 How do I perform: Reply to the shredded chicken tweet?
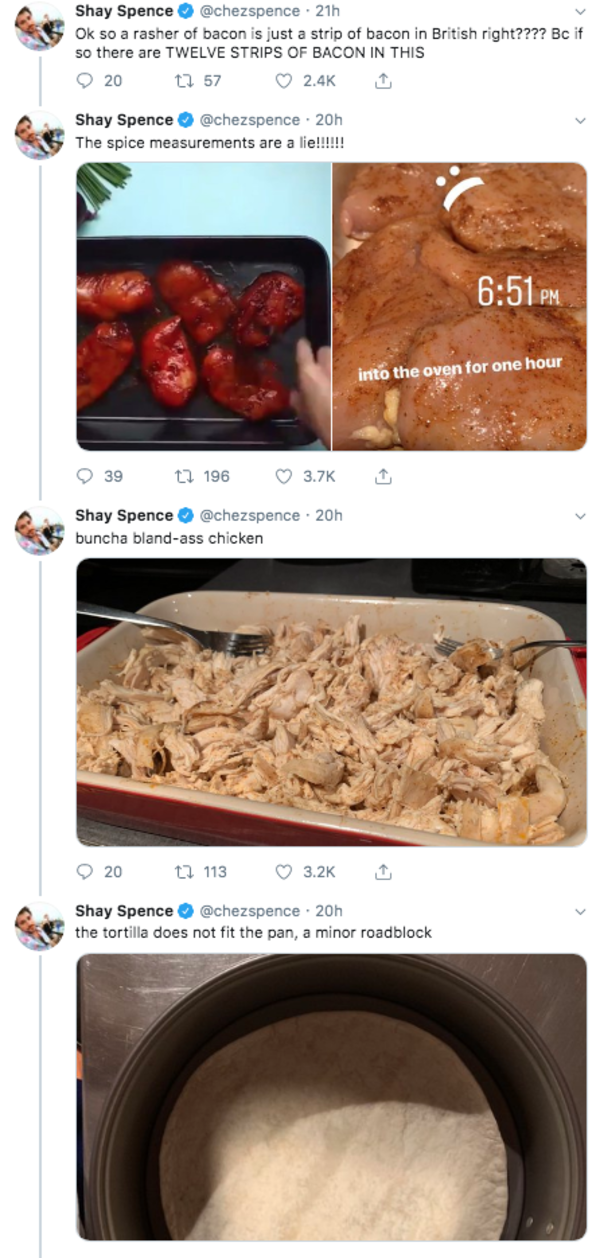pos(85,872)
